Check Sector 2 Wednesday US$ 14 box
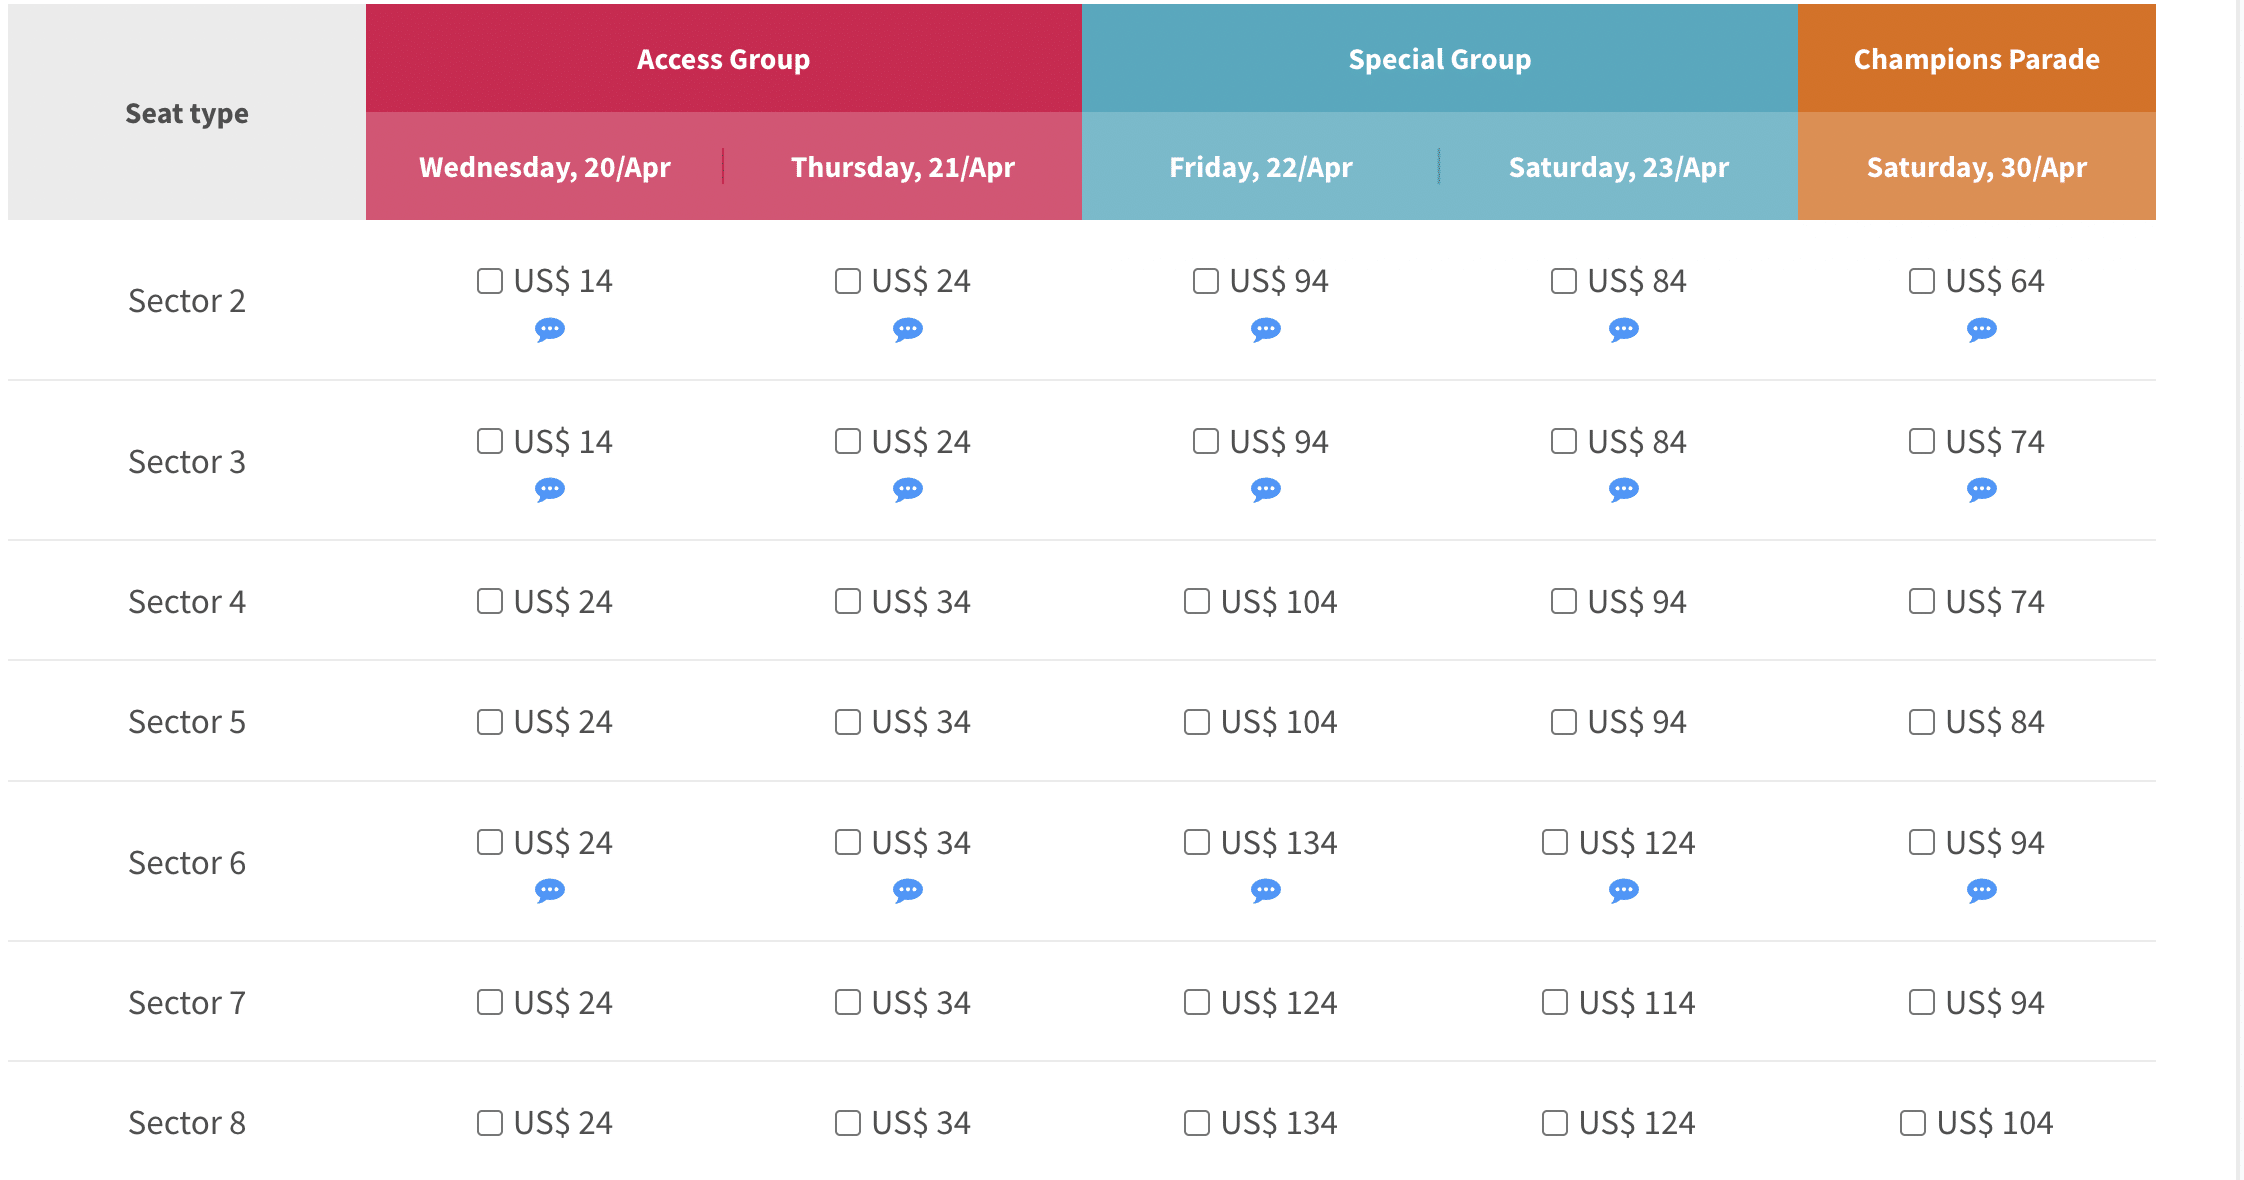Screen dimensions: 2244x1180 click(490, 281)
